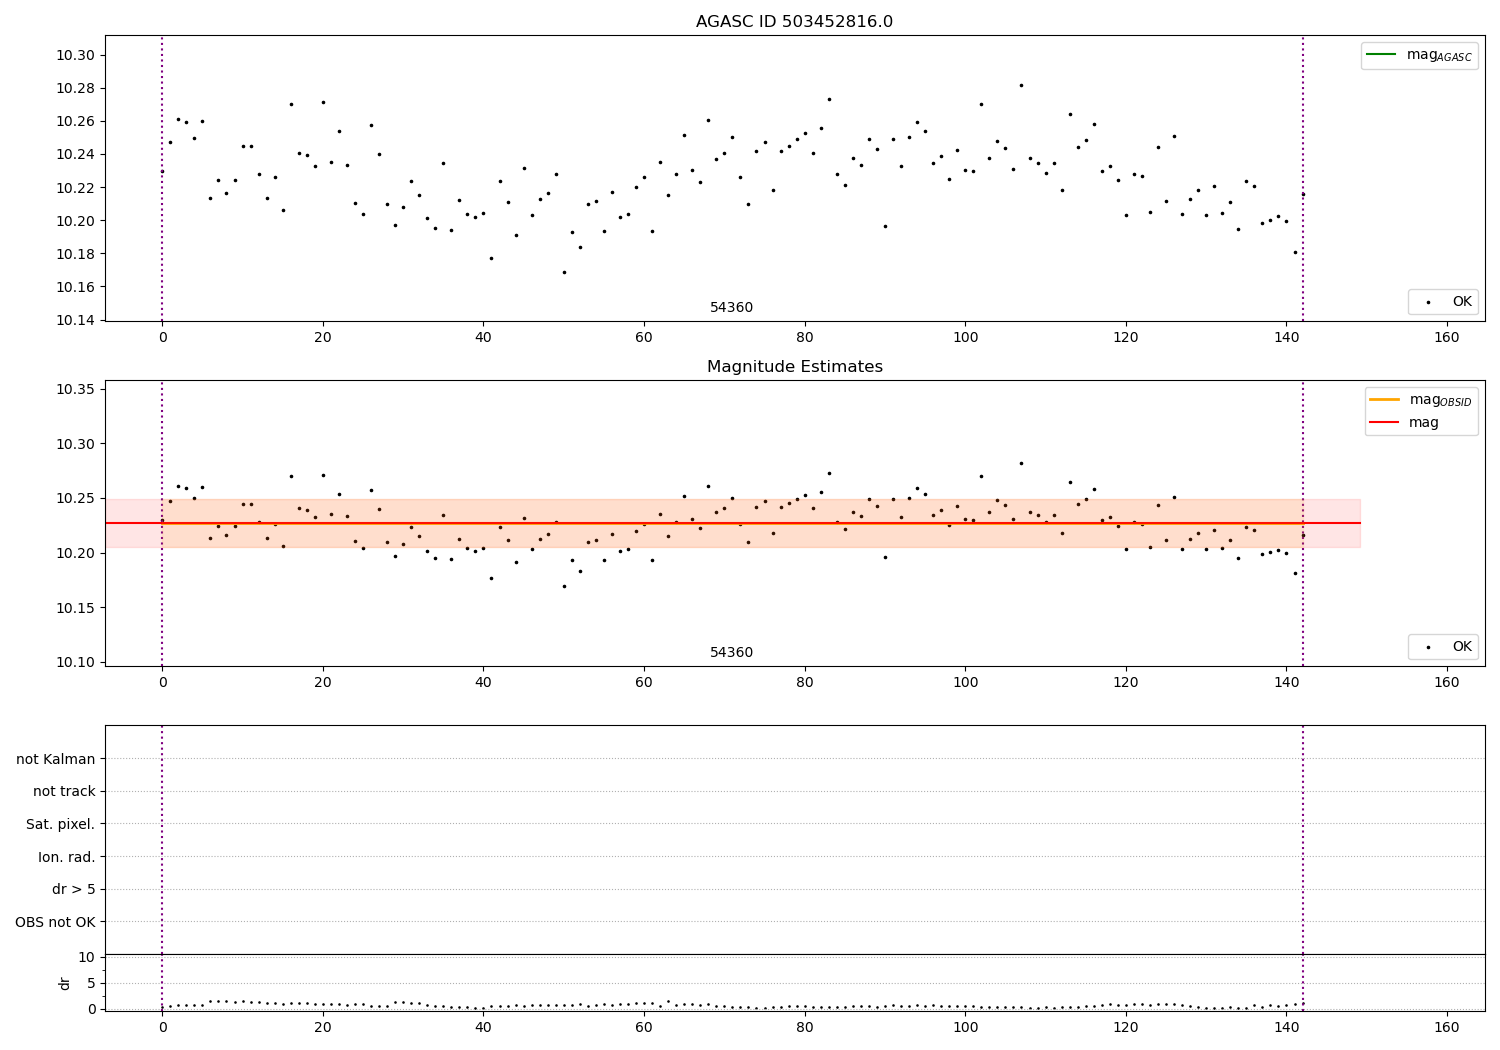1500x1050 pixels.
Task: Click 10.30 tick on the AGASC ID plot
Action: (76, 56)
